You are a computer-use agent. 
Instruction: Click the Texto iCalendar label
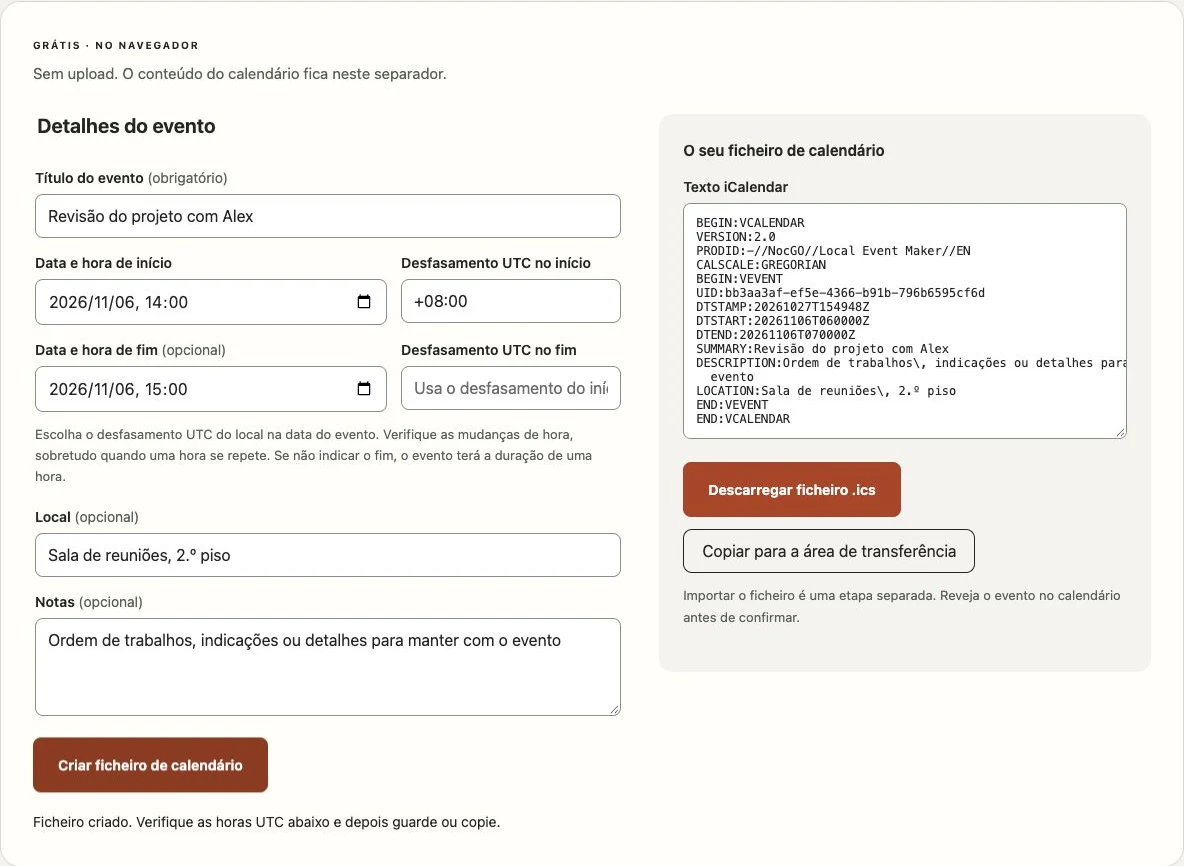(x=735, y=186)
